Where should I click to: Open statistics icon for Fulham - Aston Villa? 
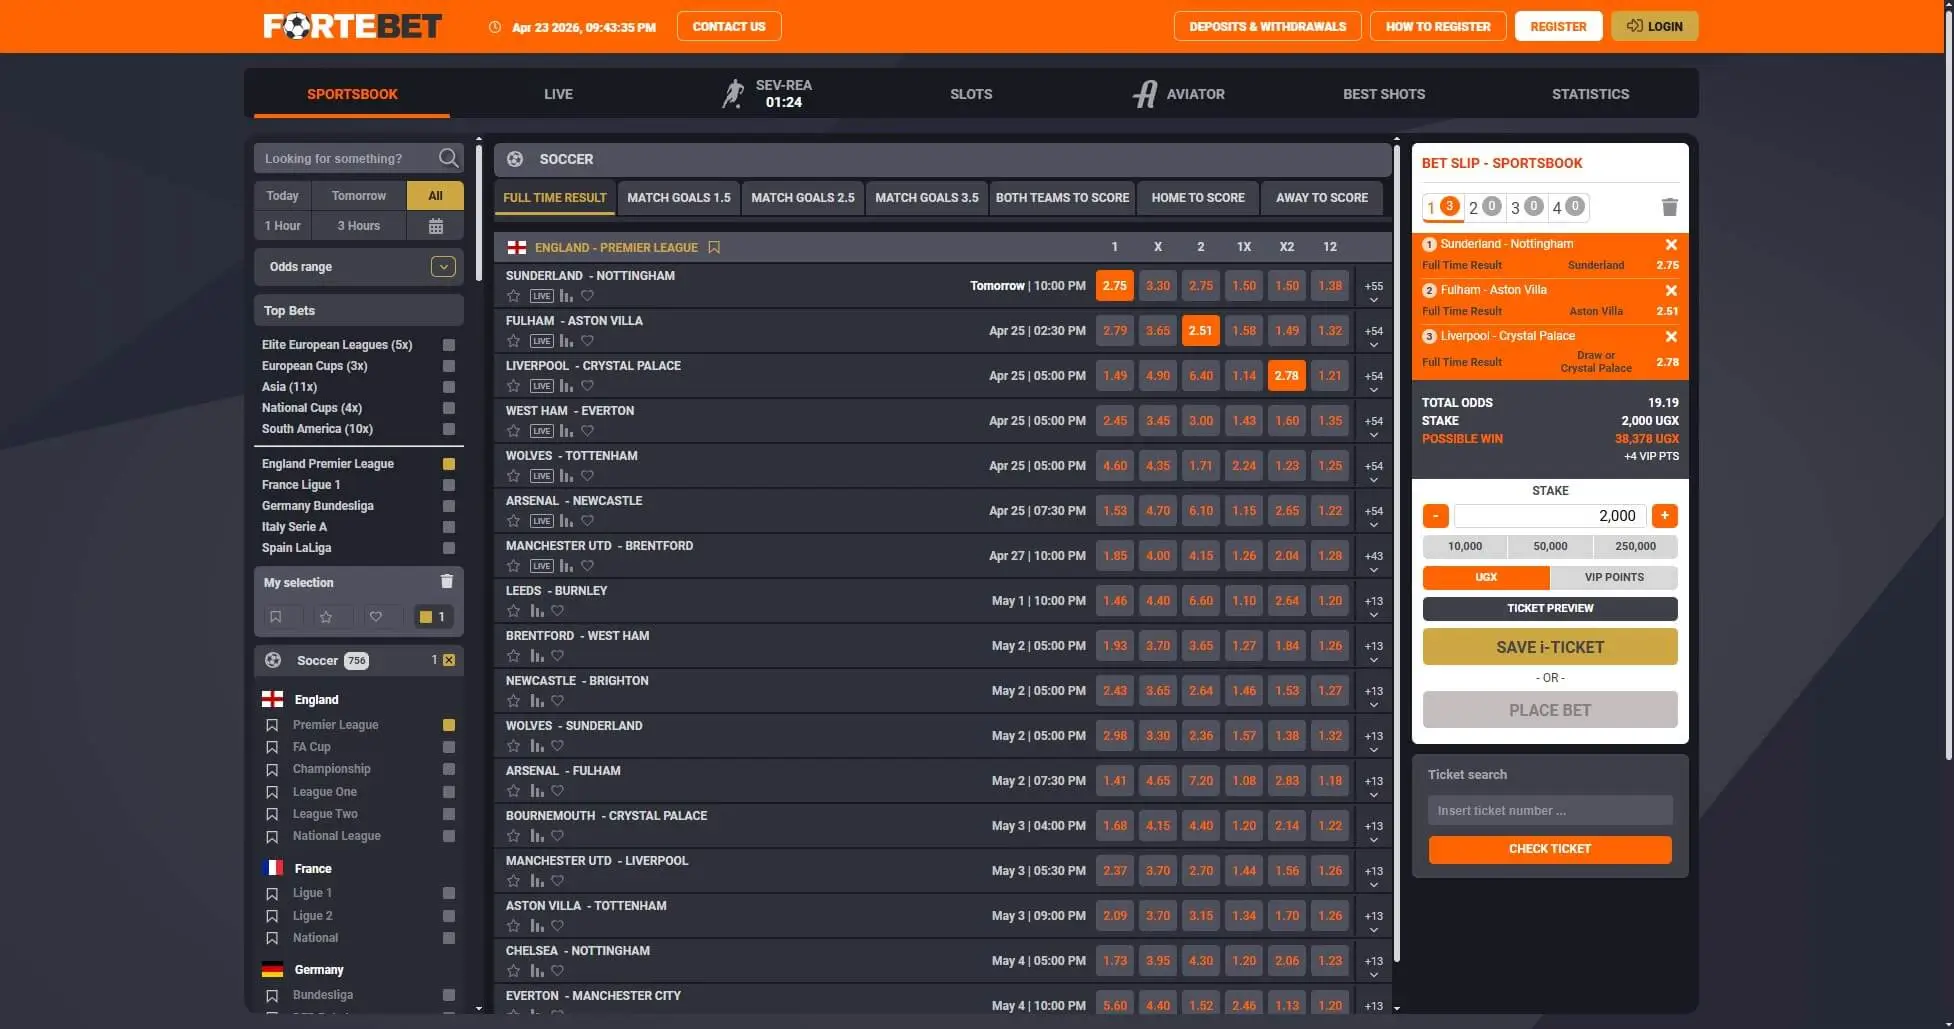tap(566, 341)
